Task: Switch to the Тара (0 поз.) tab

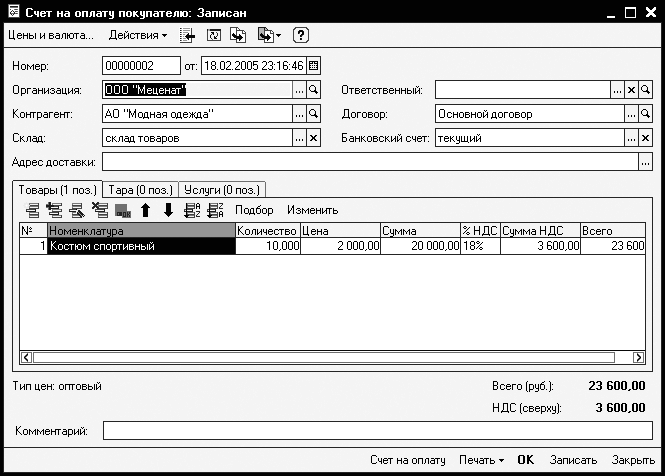Action: coord(140,190)
